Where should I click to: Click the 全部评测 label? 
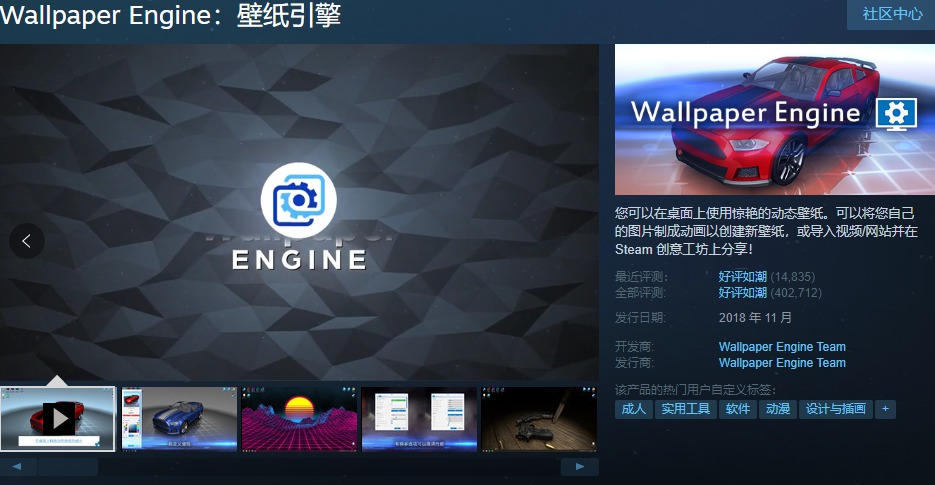(640, 292)
